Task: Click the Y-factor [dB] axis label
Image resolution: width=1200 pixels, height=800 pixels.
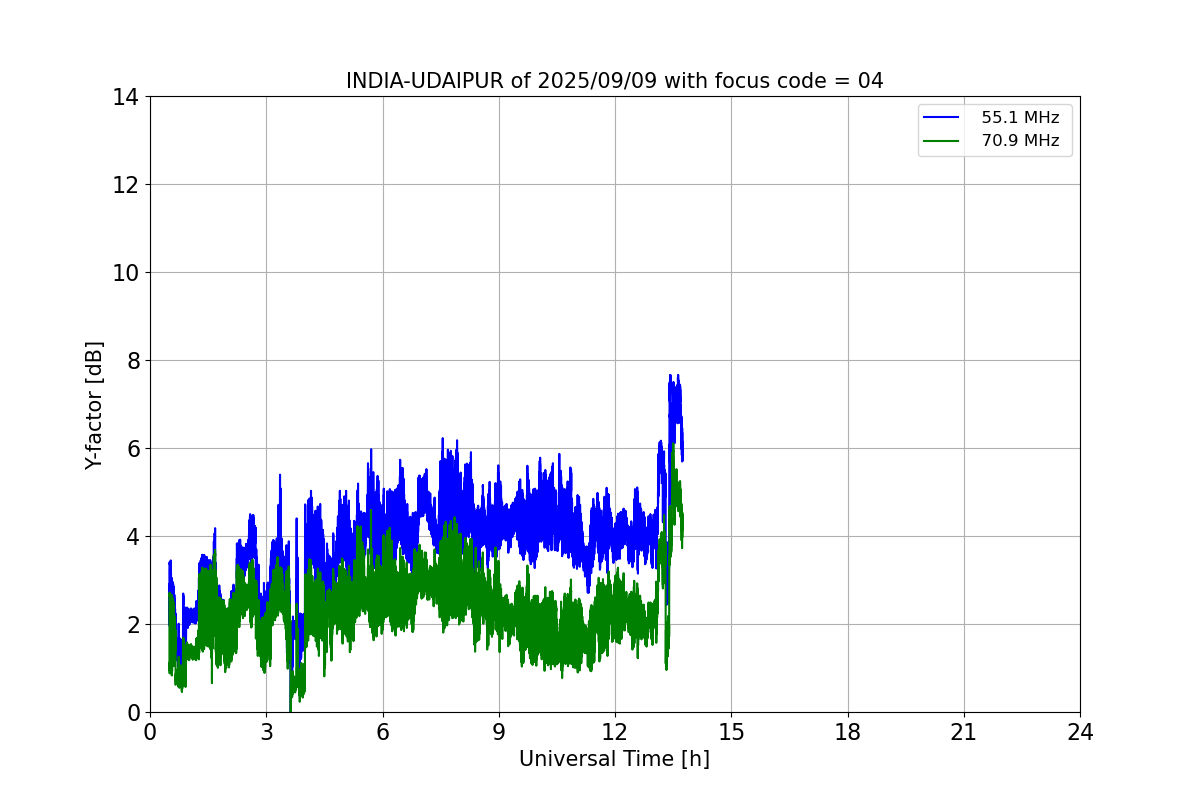Action: pyautogui.click(x=94, y=405)
